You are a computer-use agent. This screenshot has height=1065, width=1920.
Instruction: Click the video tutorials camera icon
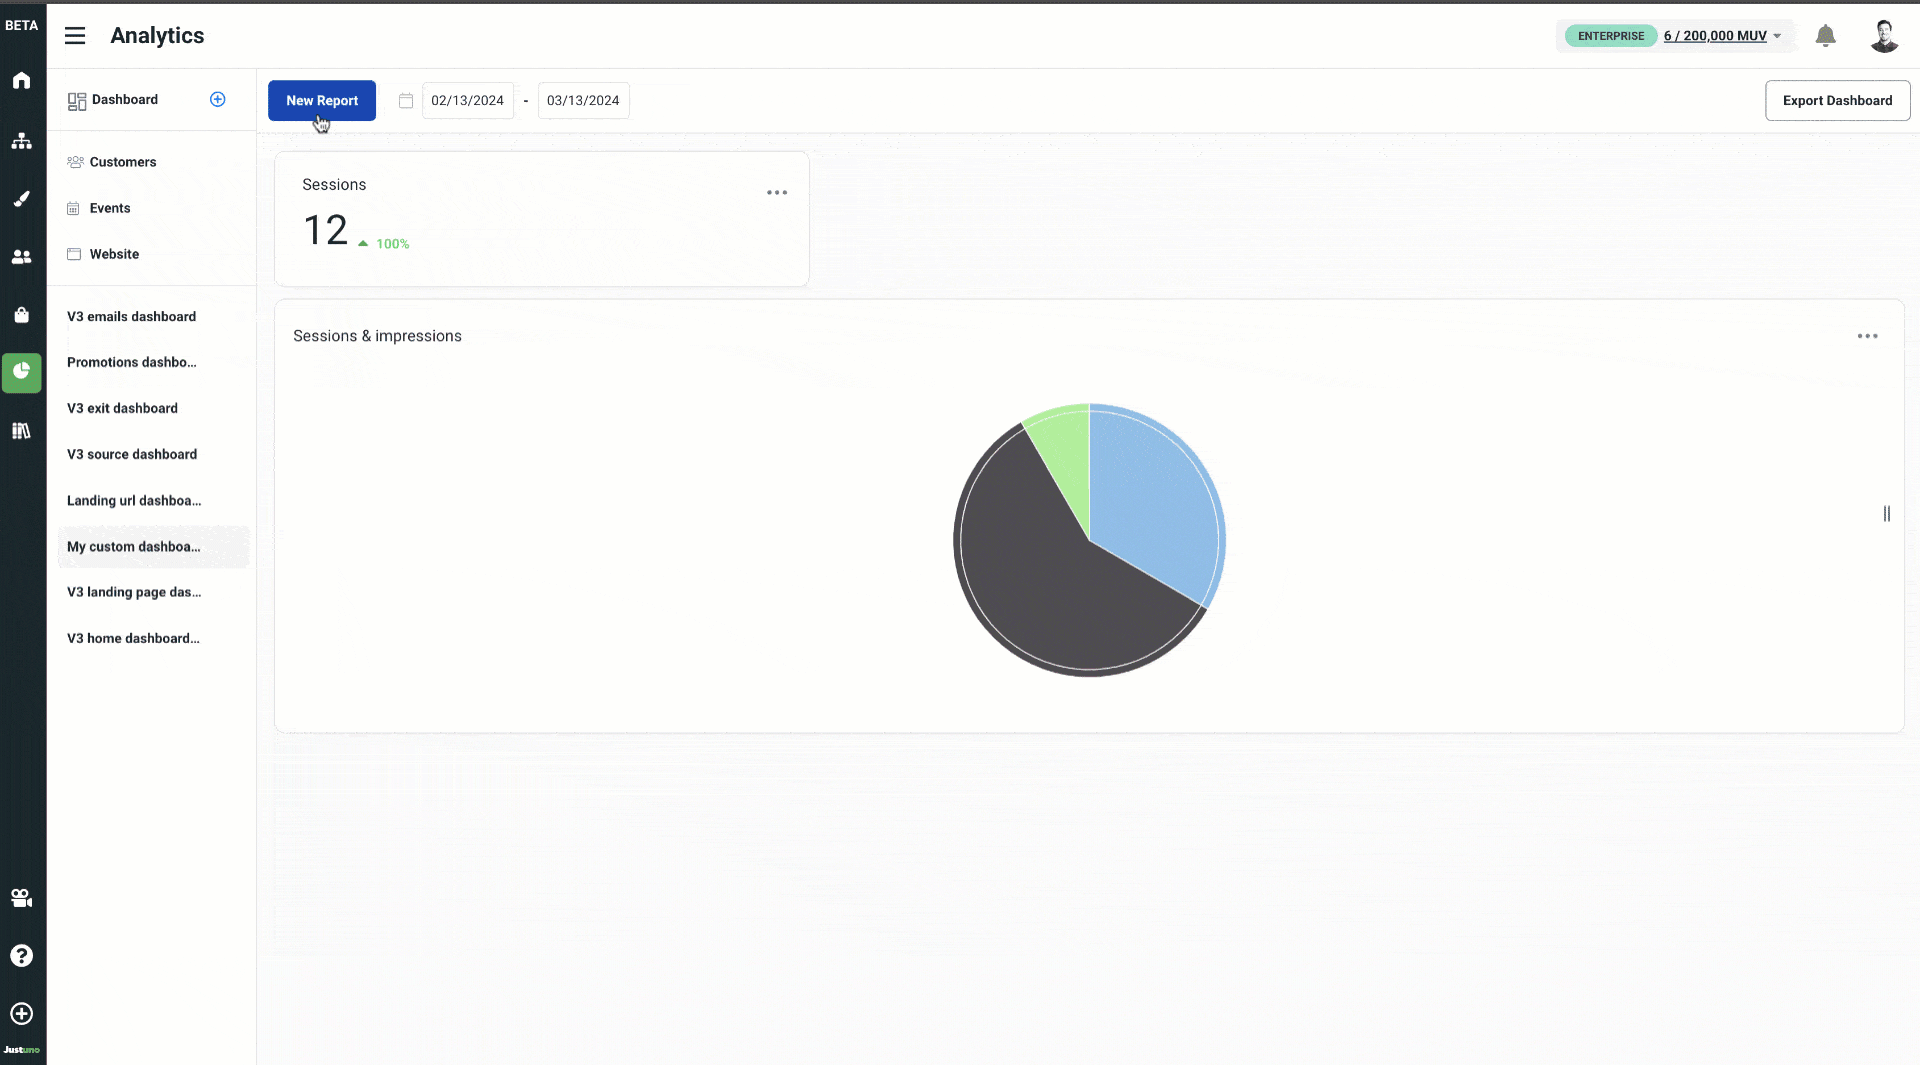coord(21,898)
